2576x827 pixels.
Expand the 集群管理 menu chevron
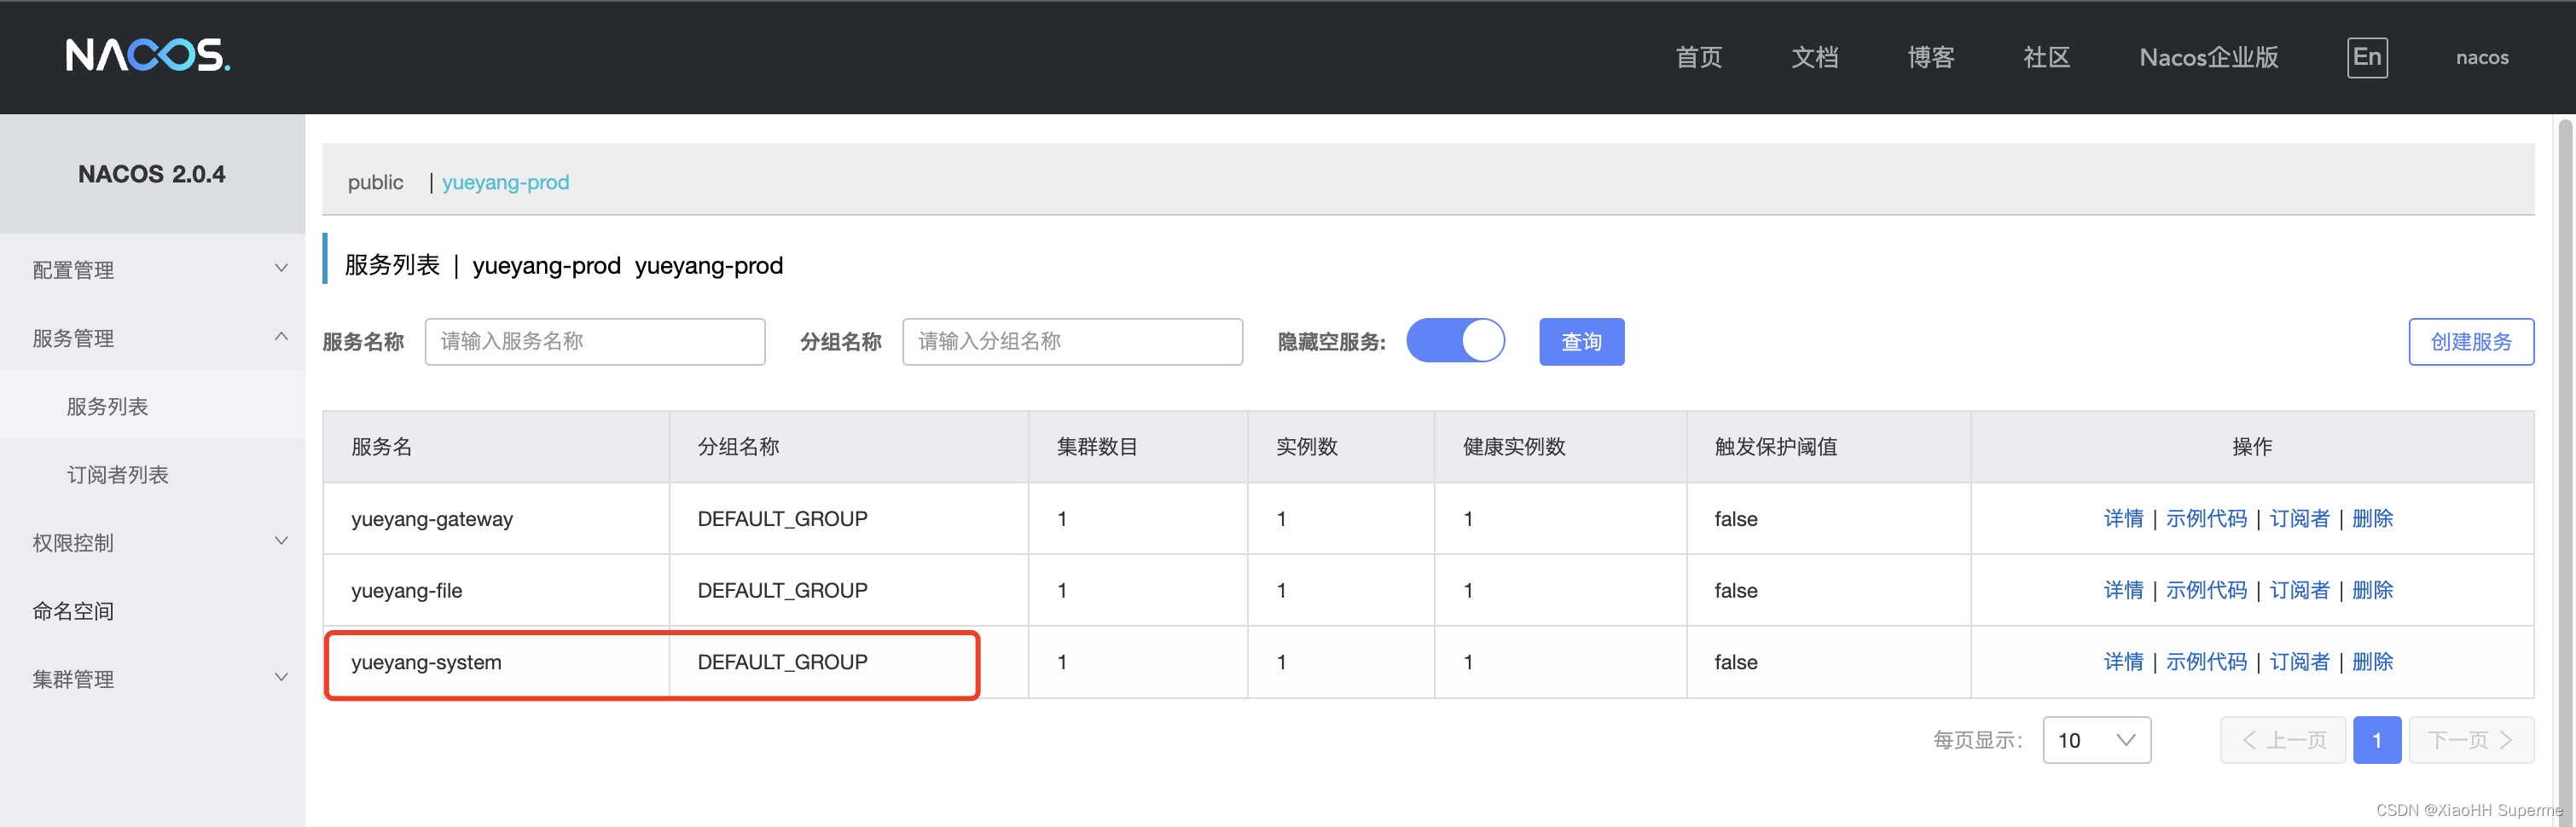(x=281, y=678)
